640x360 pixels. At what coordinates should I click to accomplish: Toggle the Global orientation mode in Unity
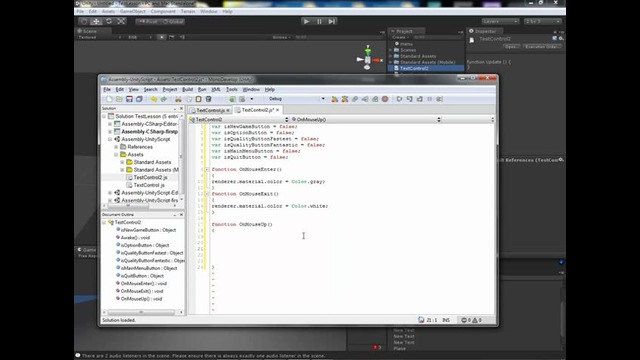[173, 22]
